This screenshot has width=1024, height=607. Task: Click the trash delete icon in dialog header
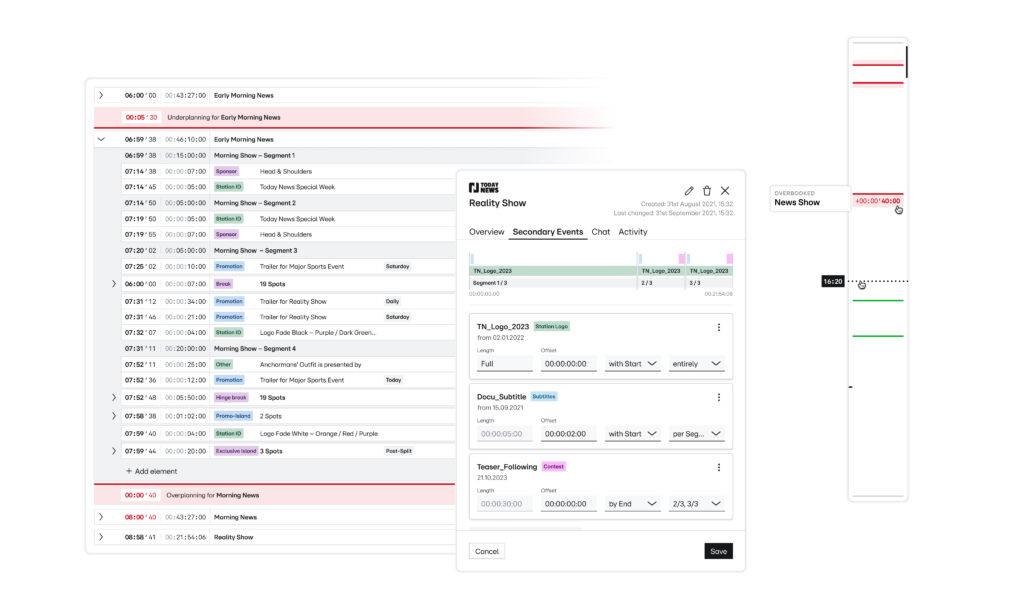pyautogui.click(x=707, y=191)
